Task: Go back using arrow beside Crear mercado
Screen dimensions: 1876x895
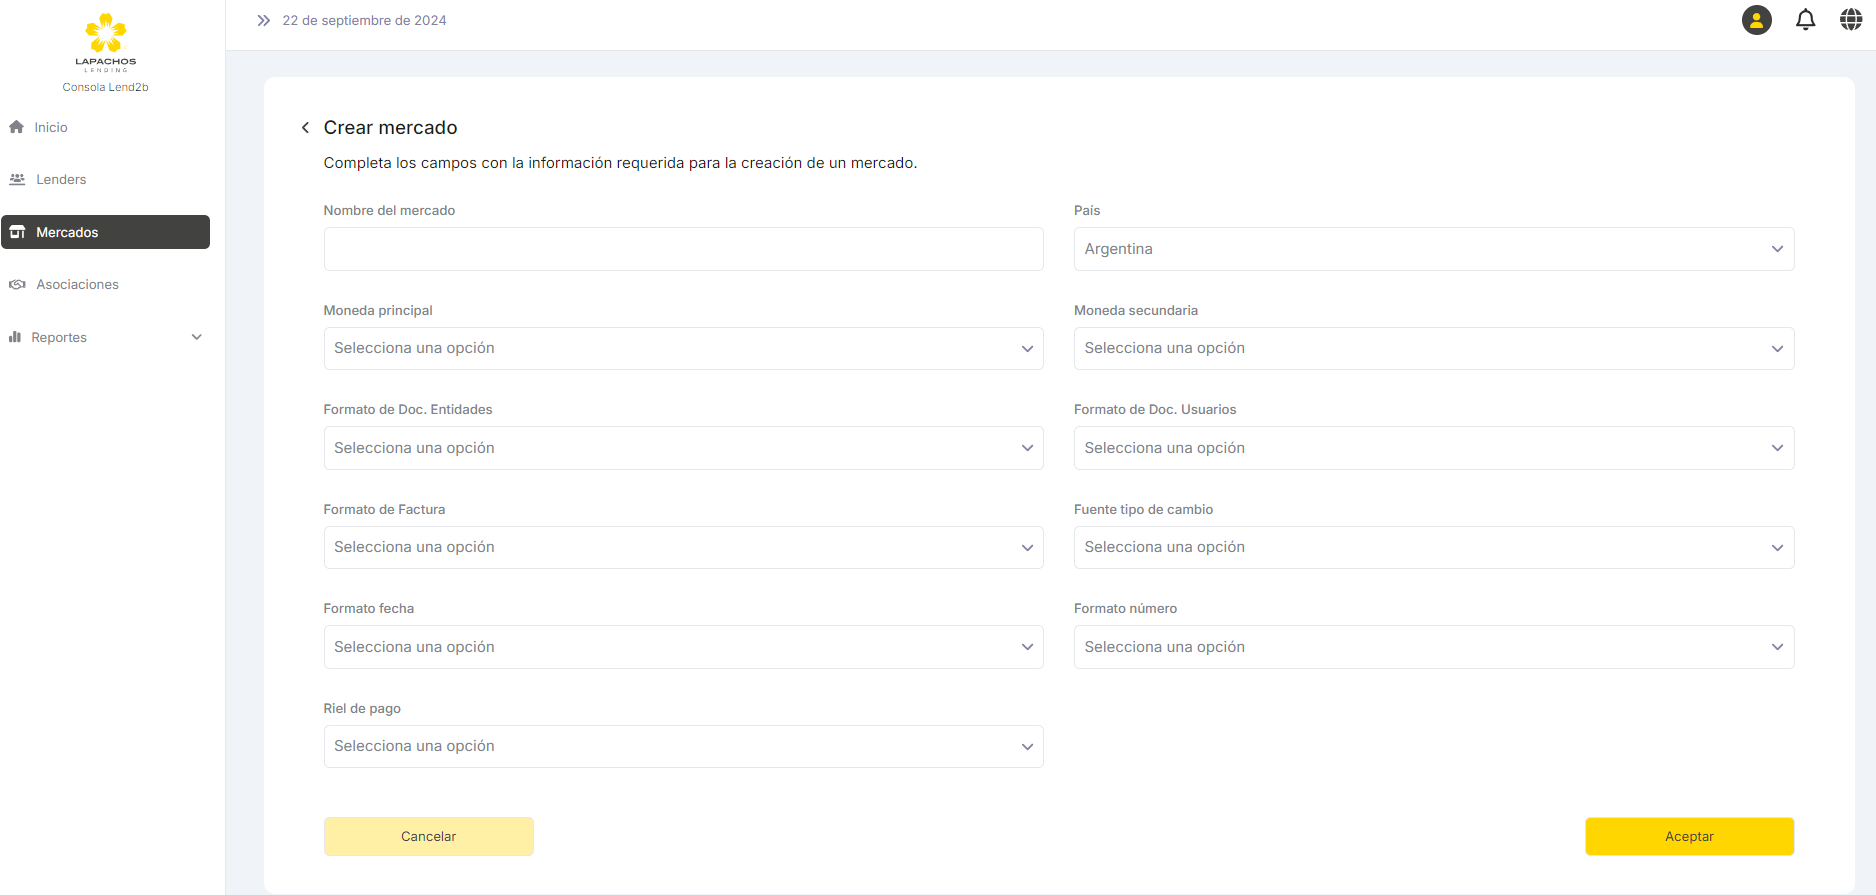Action: pos(305,128)
